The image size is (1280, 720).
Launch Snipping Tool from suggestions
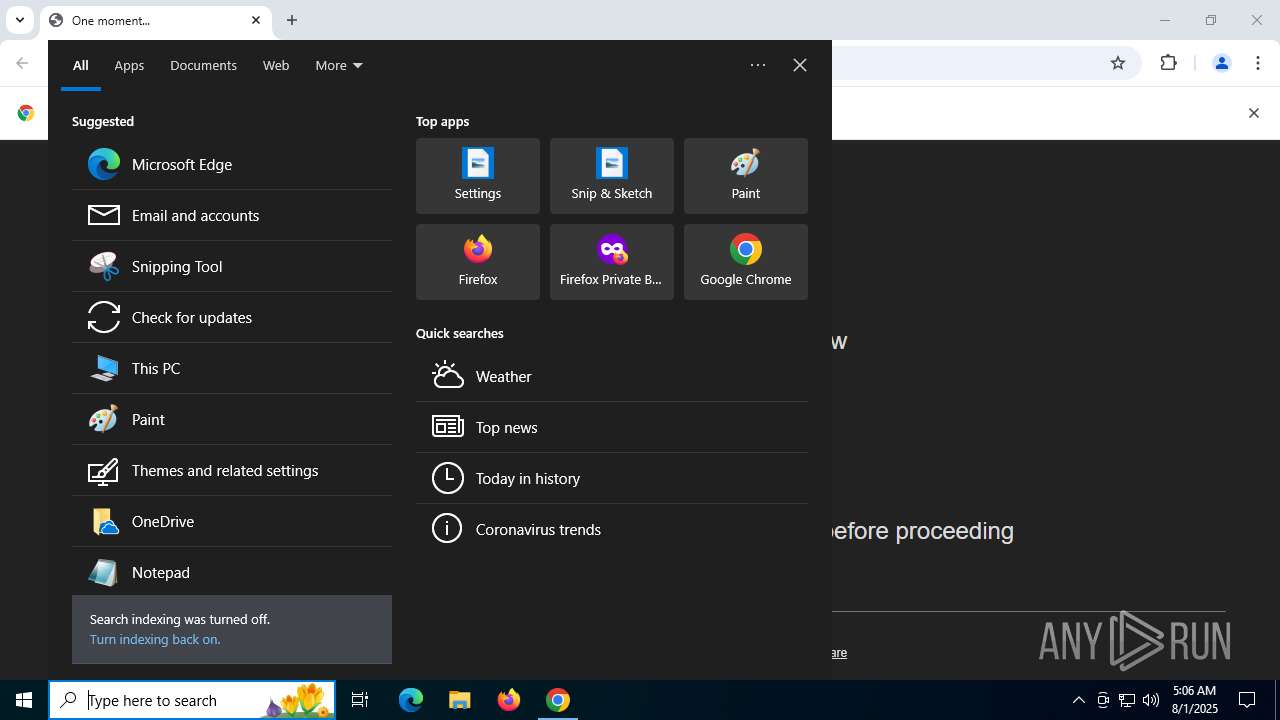click(232, 266)
